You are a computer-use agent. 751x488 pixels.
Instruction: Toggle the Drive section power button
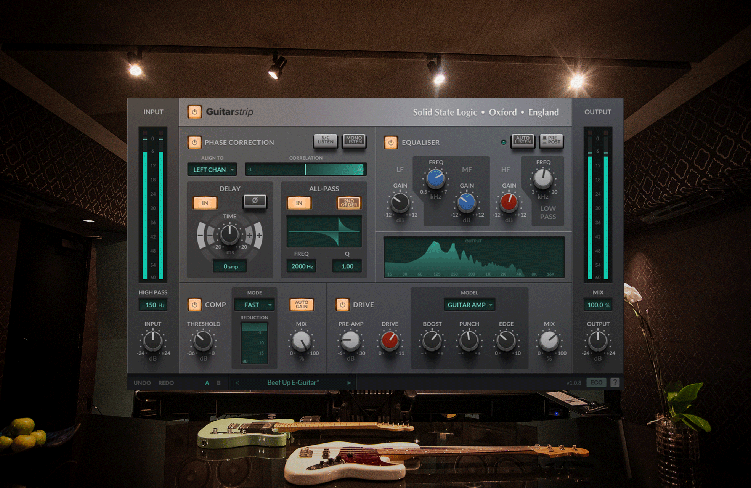342,305
